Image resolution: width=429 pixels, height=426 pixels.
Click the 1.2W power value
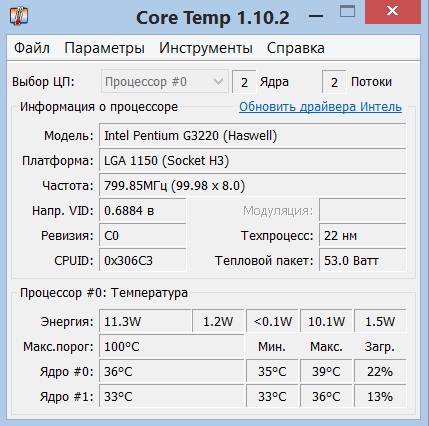(218, 321)
